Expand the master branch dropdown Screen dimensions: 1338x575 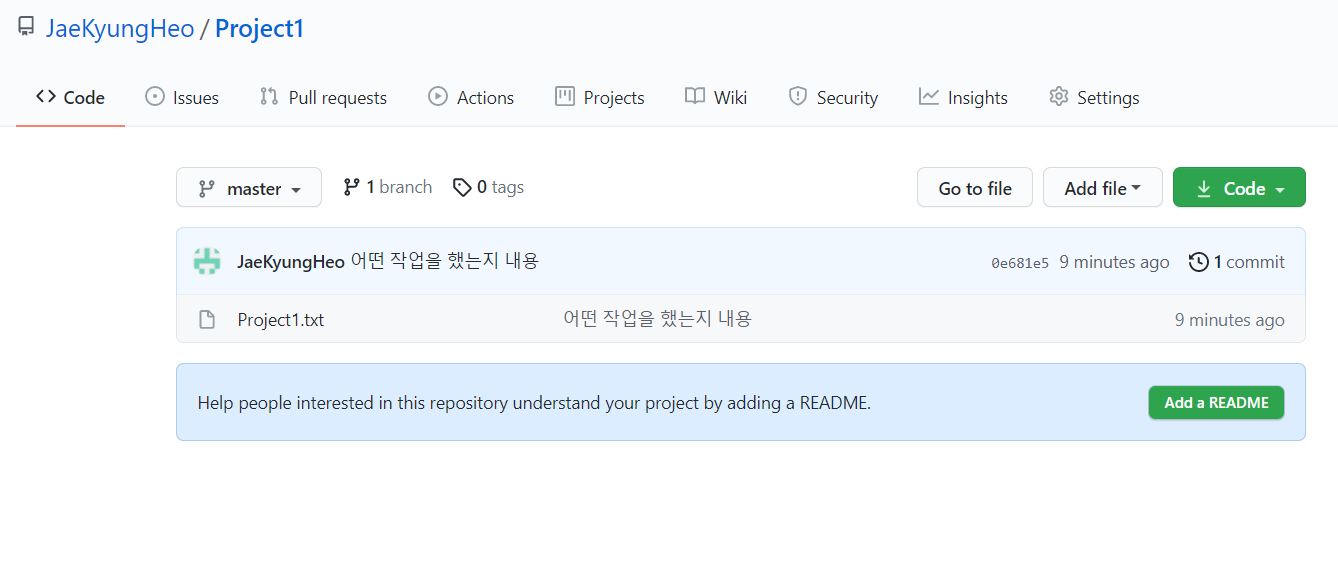click(x=249, y=187)
